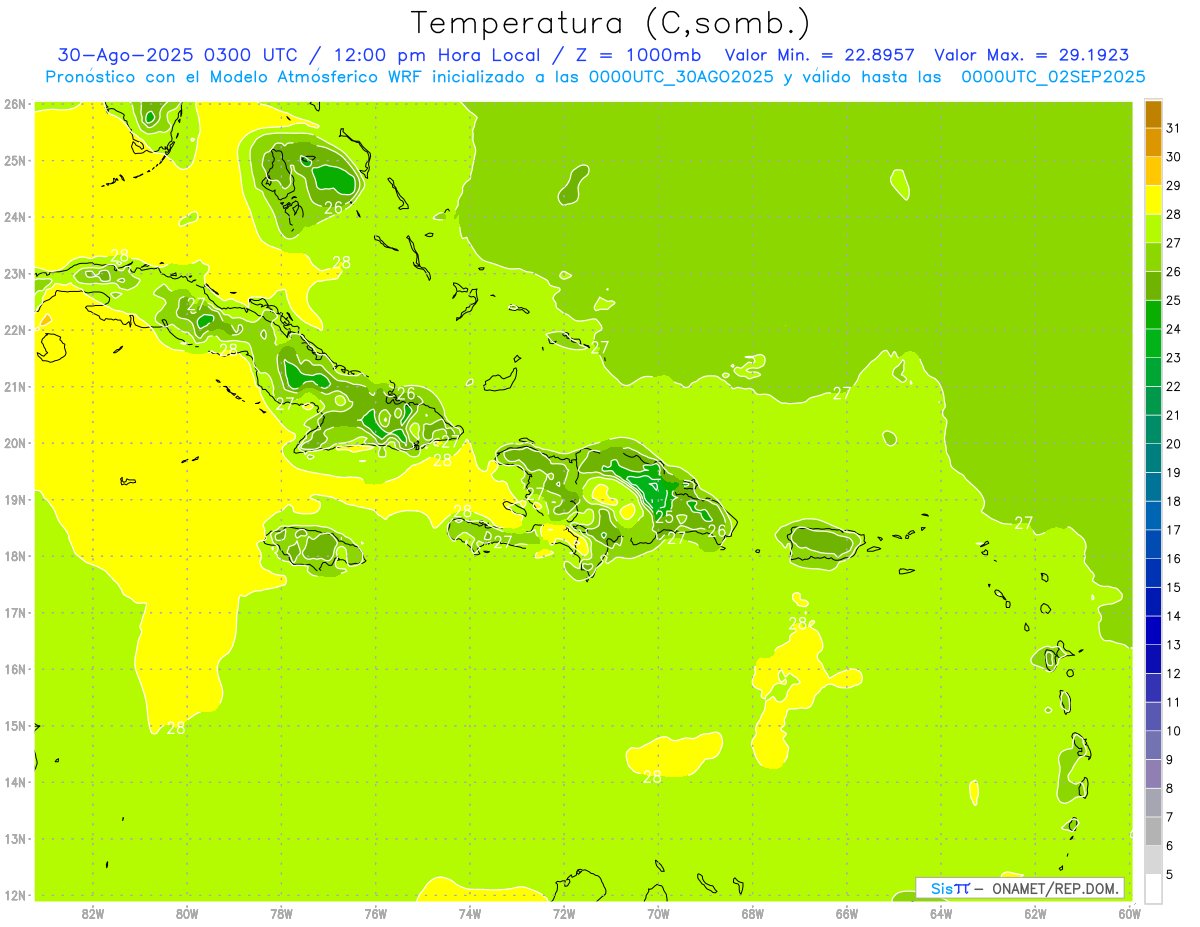The height and width of the screenshot is (927, 1200).
Task: Click latitude axis label "17N"
Action: coord(15,613)
